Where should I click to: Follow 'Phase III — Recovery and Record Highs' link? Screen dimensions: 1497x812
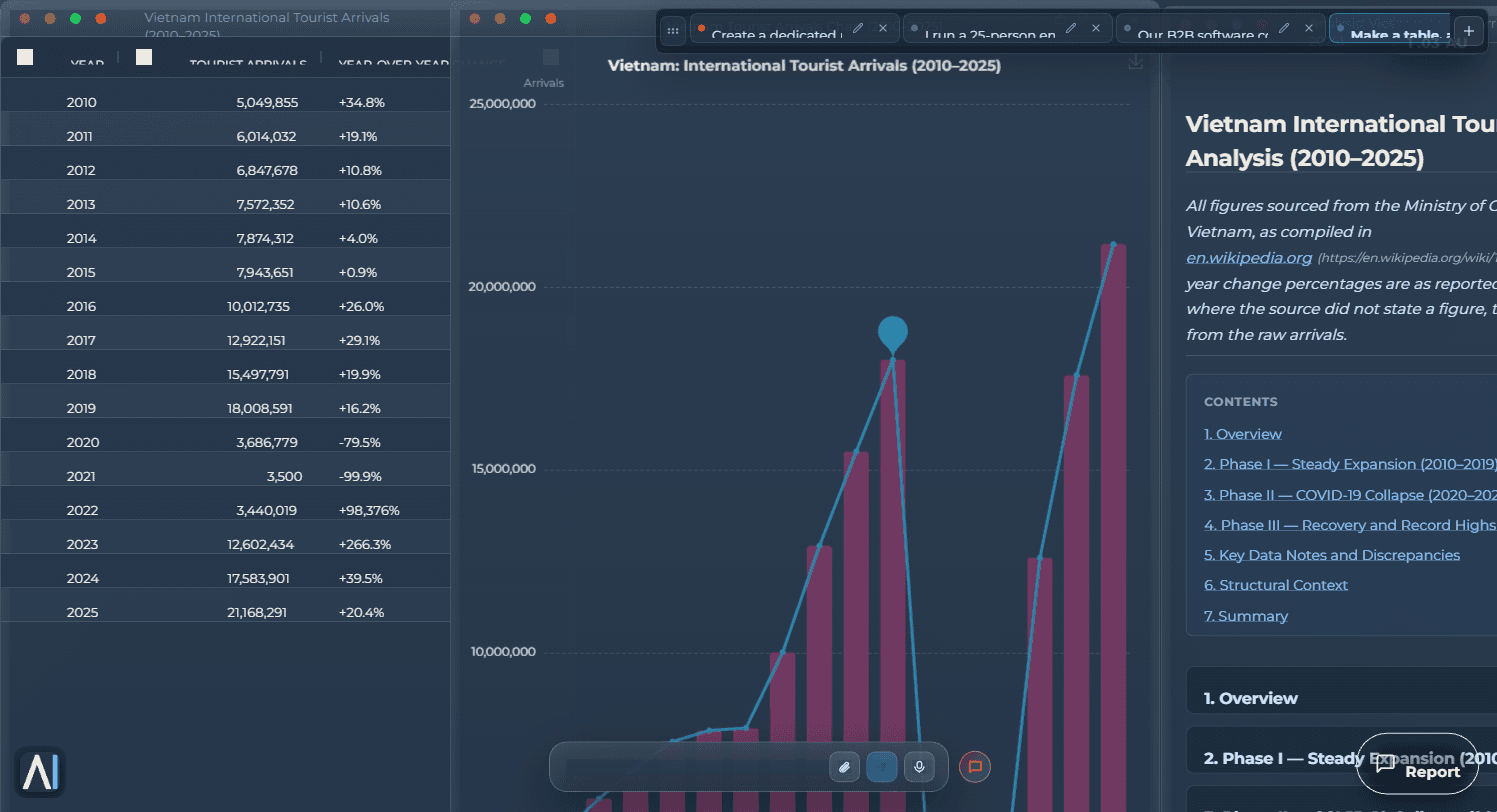(1350, 525)
